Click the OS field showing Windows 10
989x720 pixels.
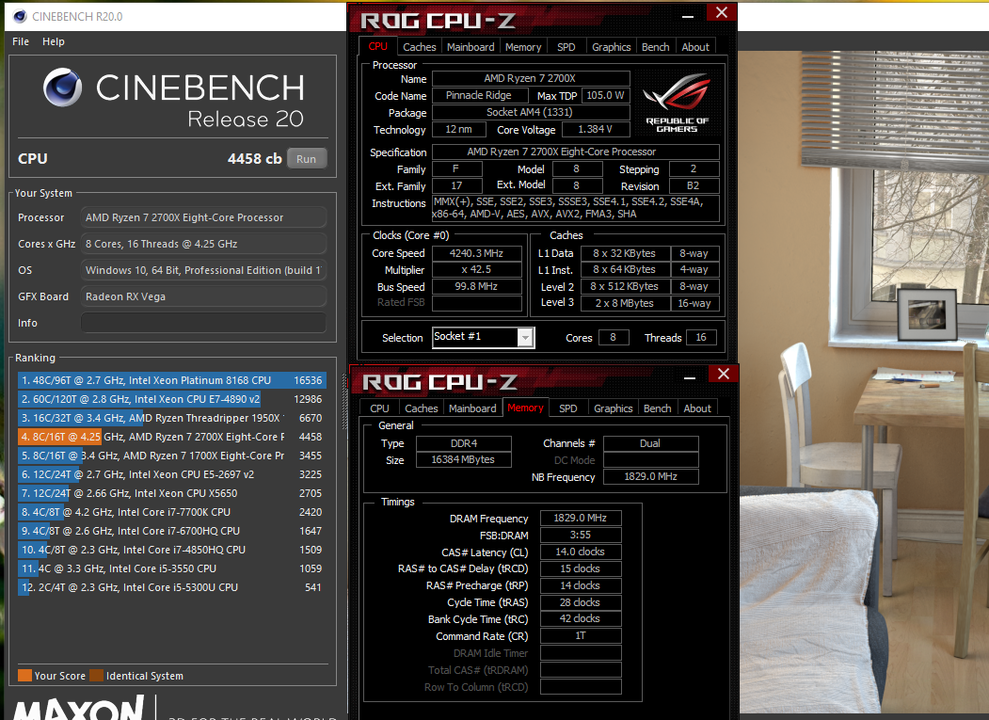pyautogui.click(x=204, y=270)
